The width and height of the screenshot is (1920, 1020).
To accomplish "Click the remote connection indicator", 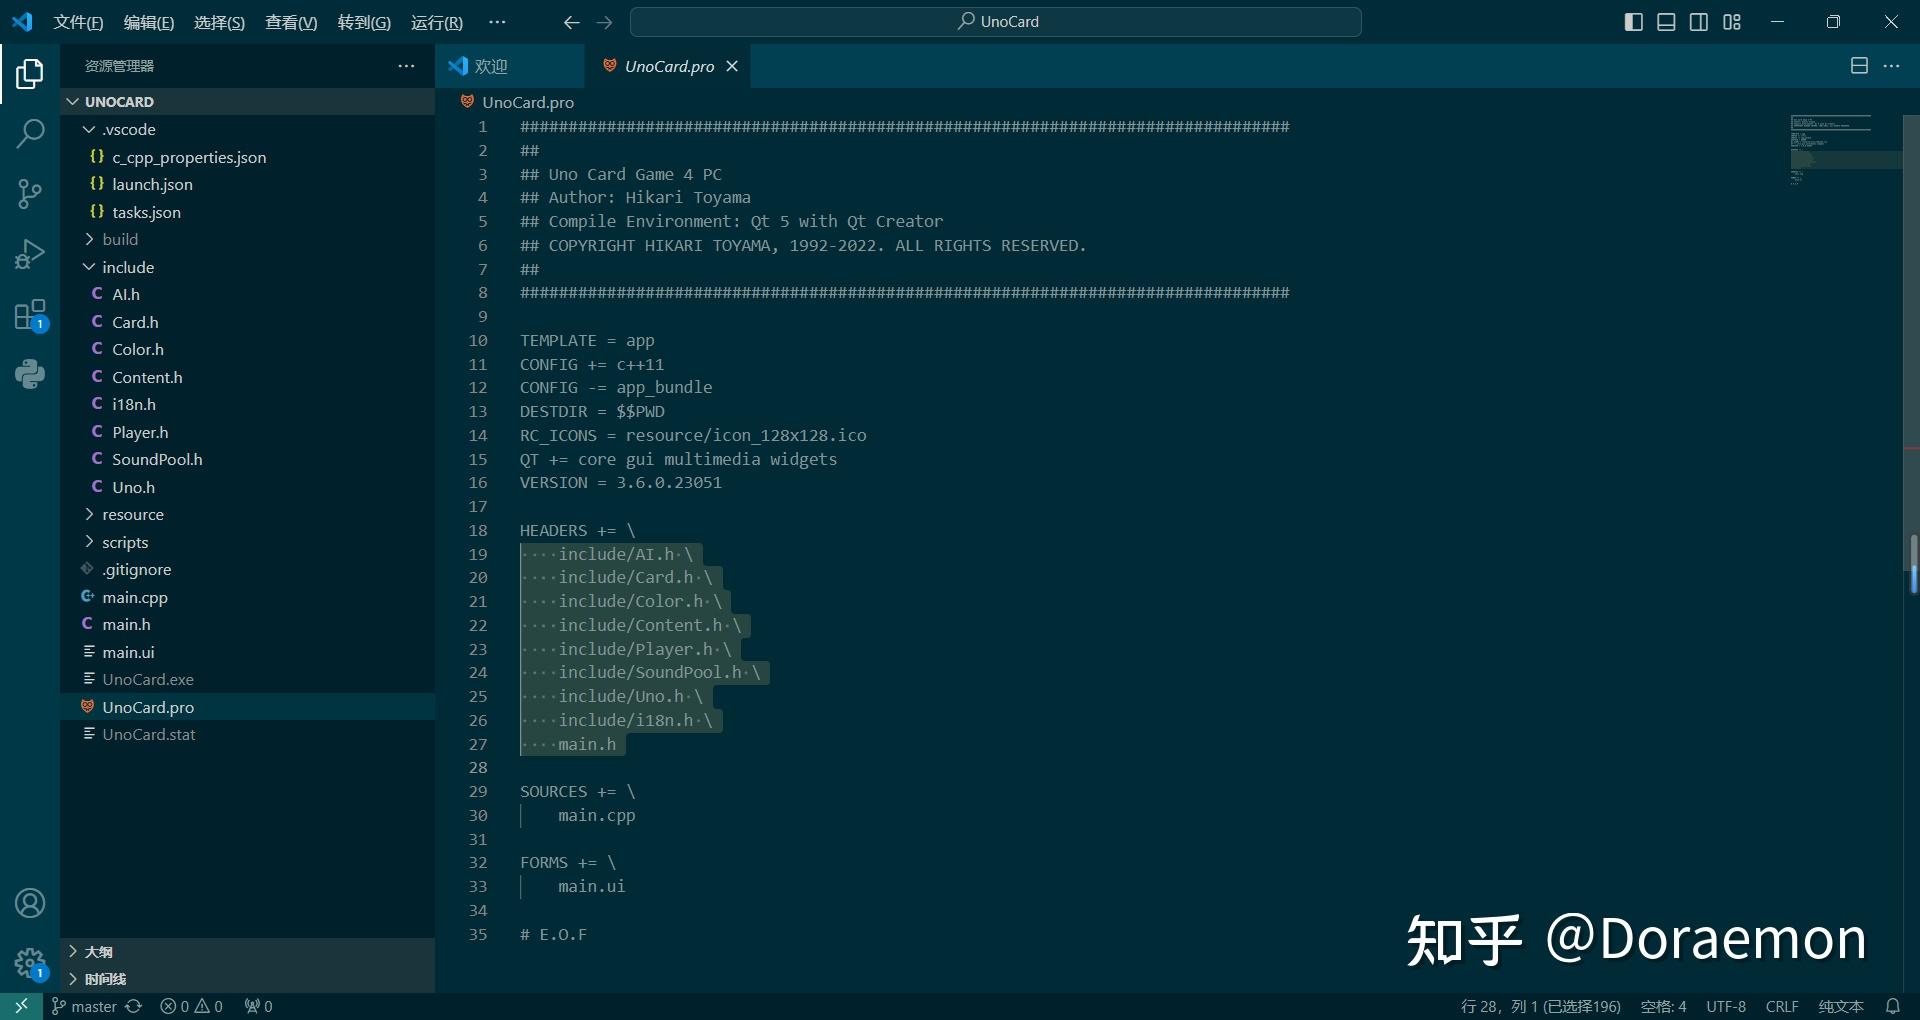I will pyautogui.click(x=20, y=1006).
